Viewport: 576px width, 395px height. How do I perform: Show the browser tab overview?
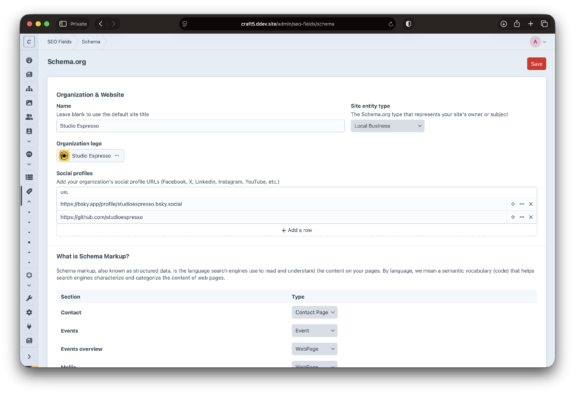[x=544, y=24]
